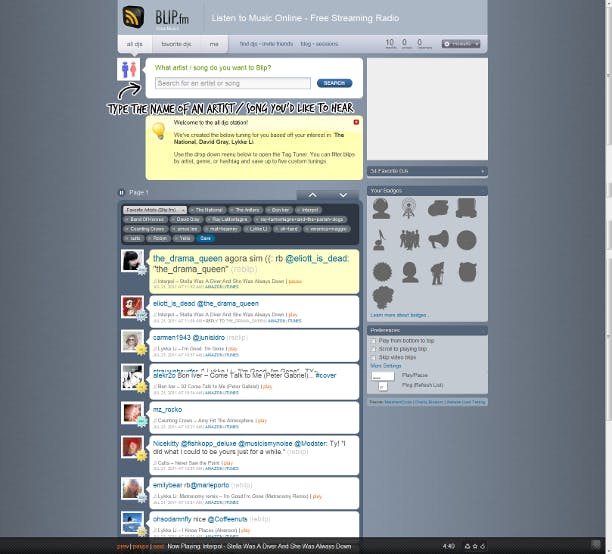Switch to the 'favorite djs' tab
612x554 pixels.
point(176,44)
